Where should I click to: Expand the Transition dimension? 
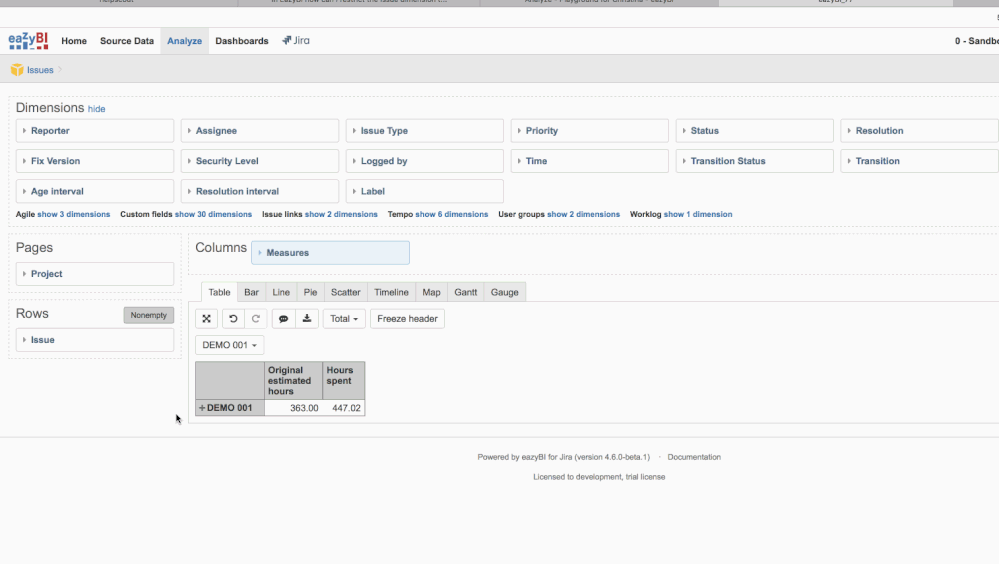point(919,161)
